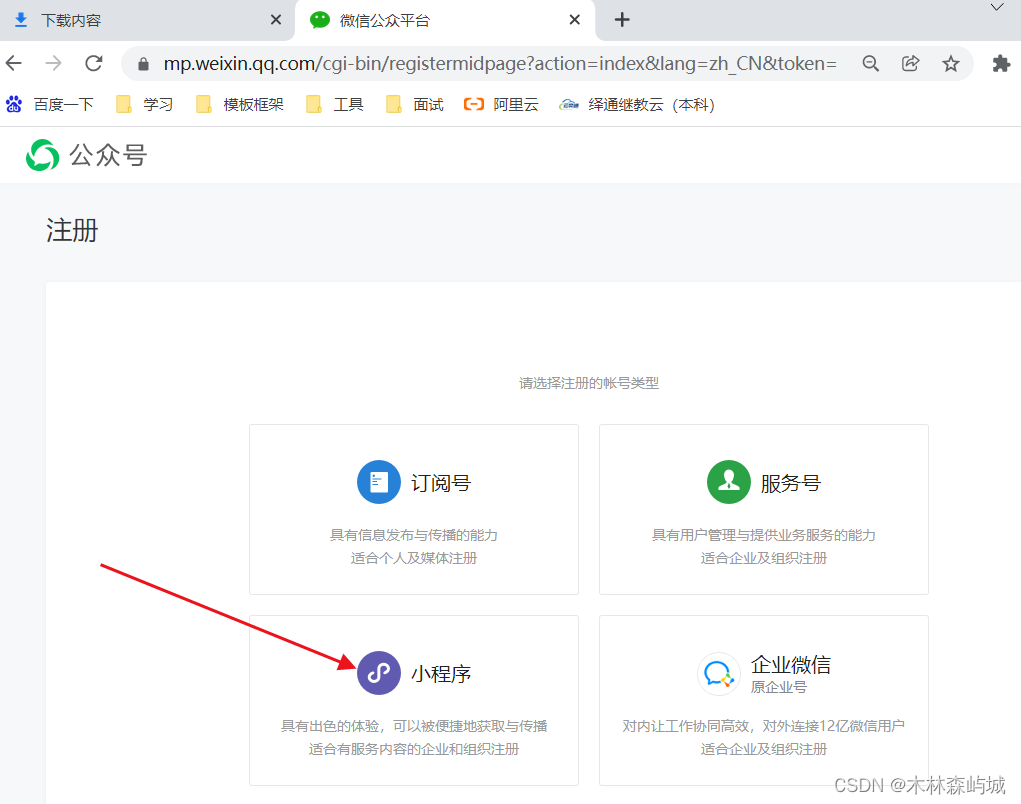Click the browser back button
The height and width of the screenshot is (804, 1021).
tap(13, 63)
